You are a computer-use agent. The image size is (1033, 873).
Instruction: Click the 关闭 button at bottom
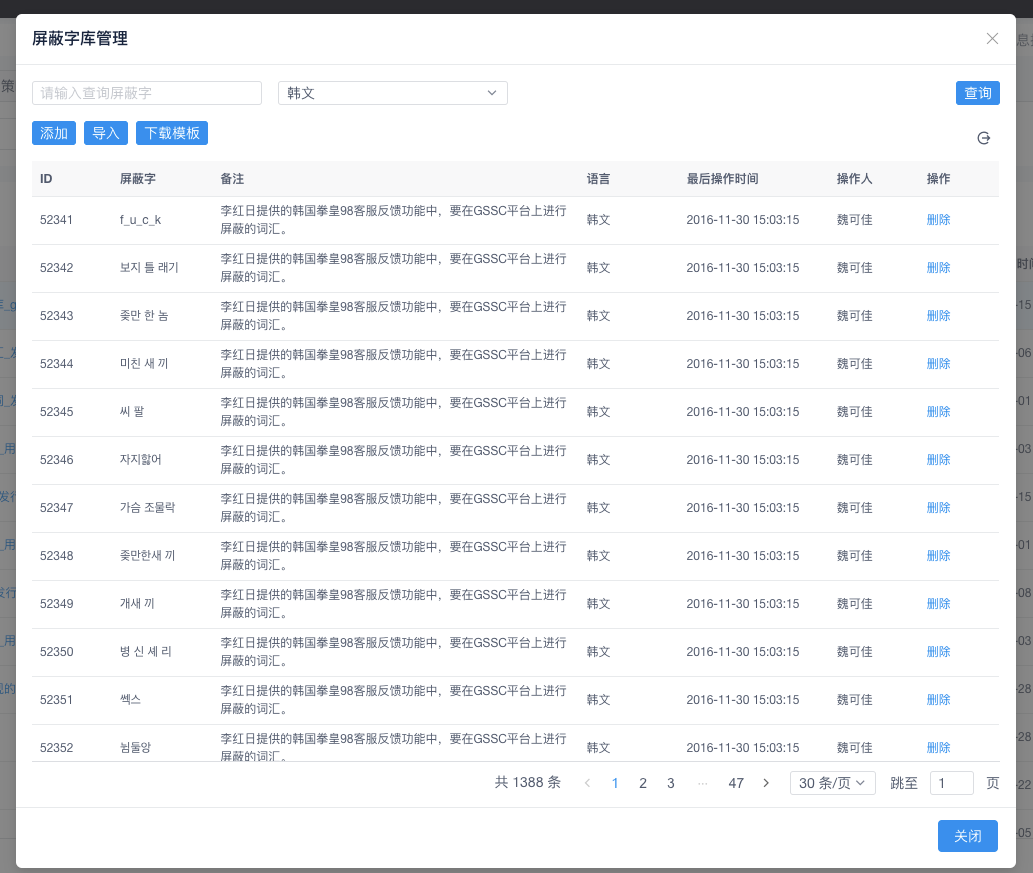click(967, 836)
